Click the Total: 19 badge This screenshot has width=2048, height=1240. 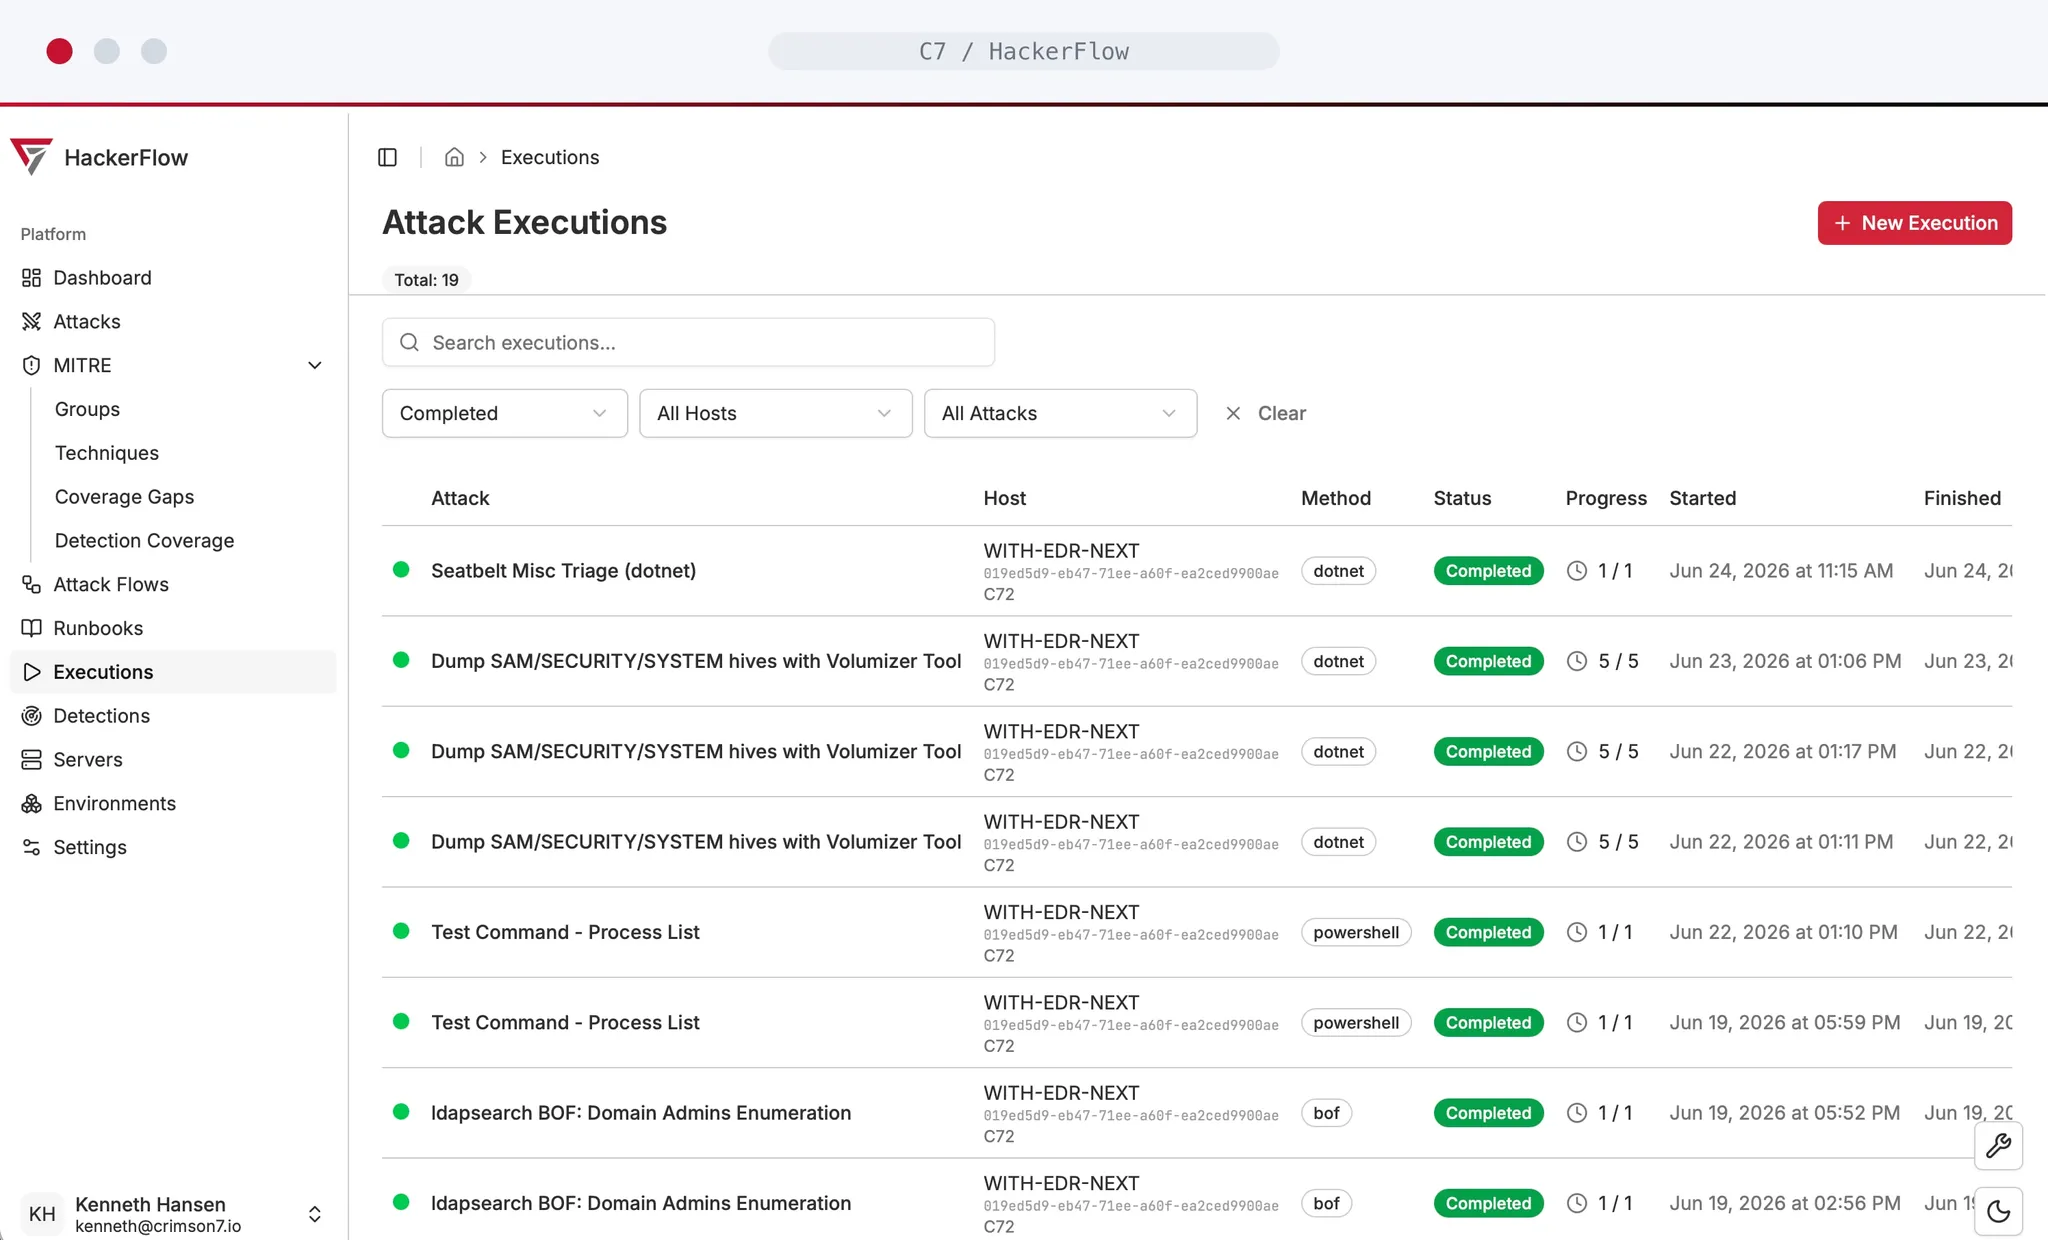[x=426, y=280]
